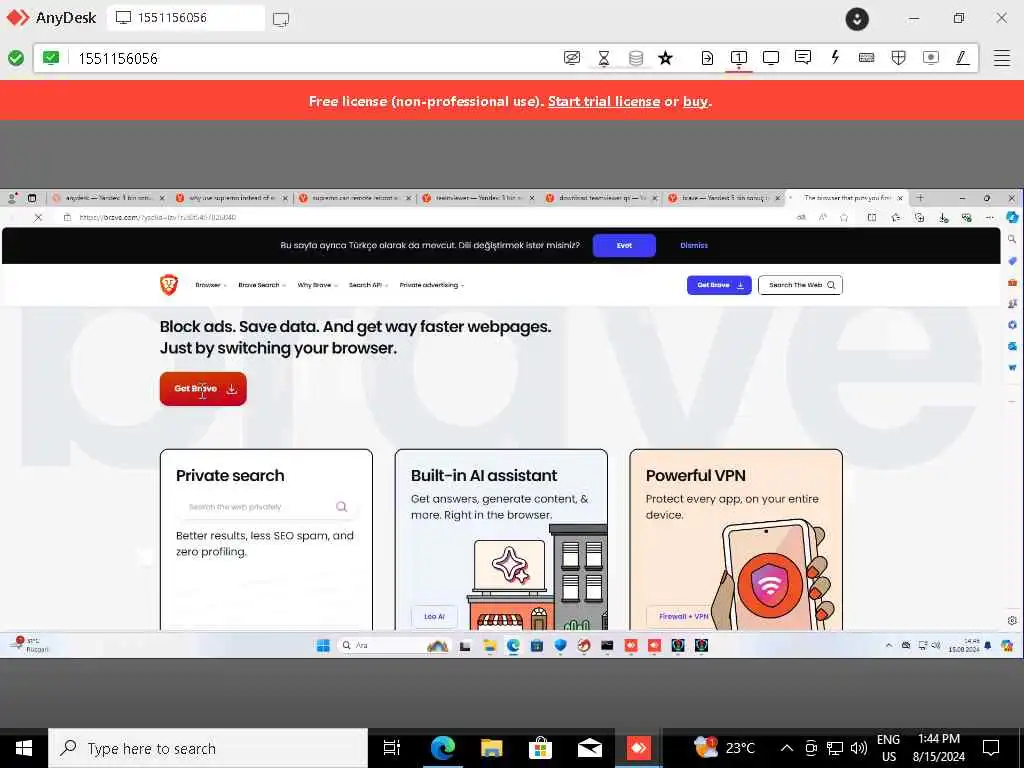Click the Evet button in language banner
This screenshot has height=768, width=1024.
624,245
